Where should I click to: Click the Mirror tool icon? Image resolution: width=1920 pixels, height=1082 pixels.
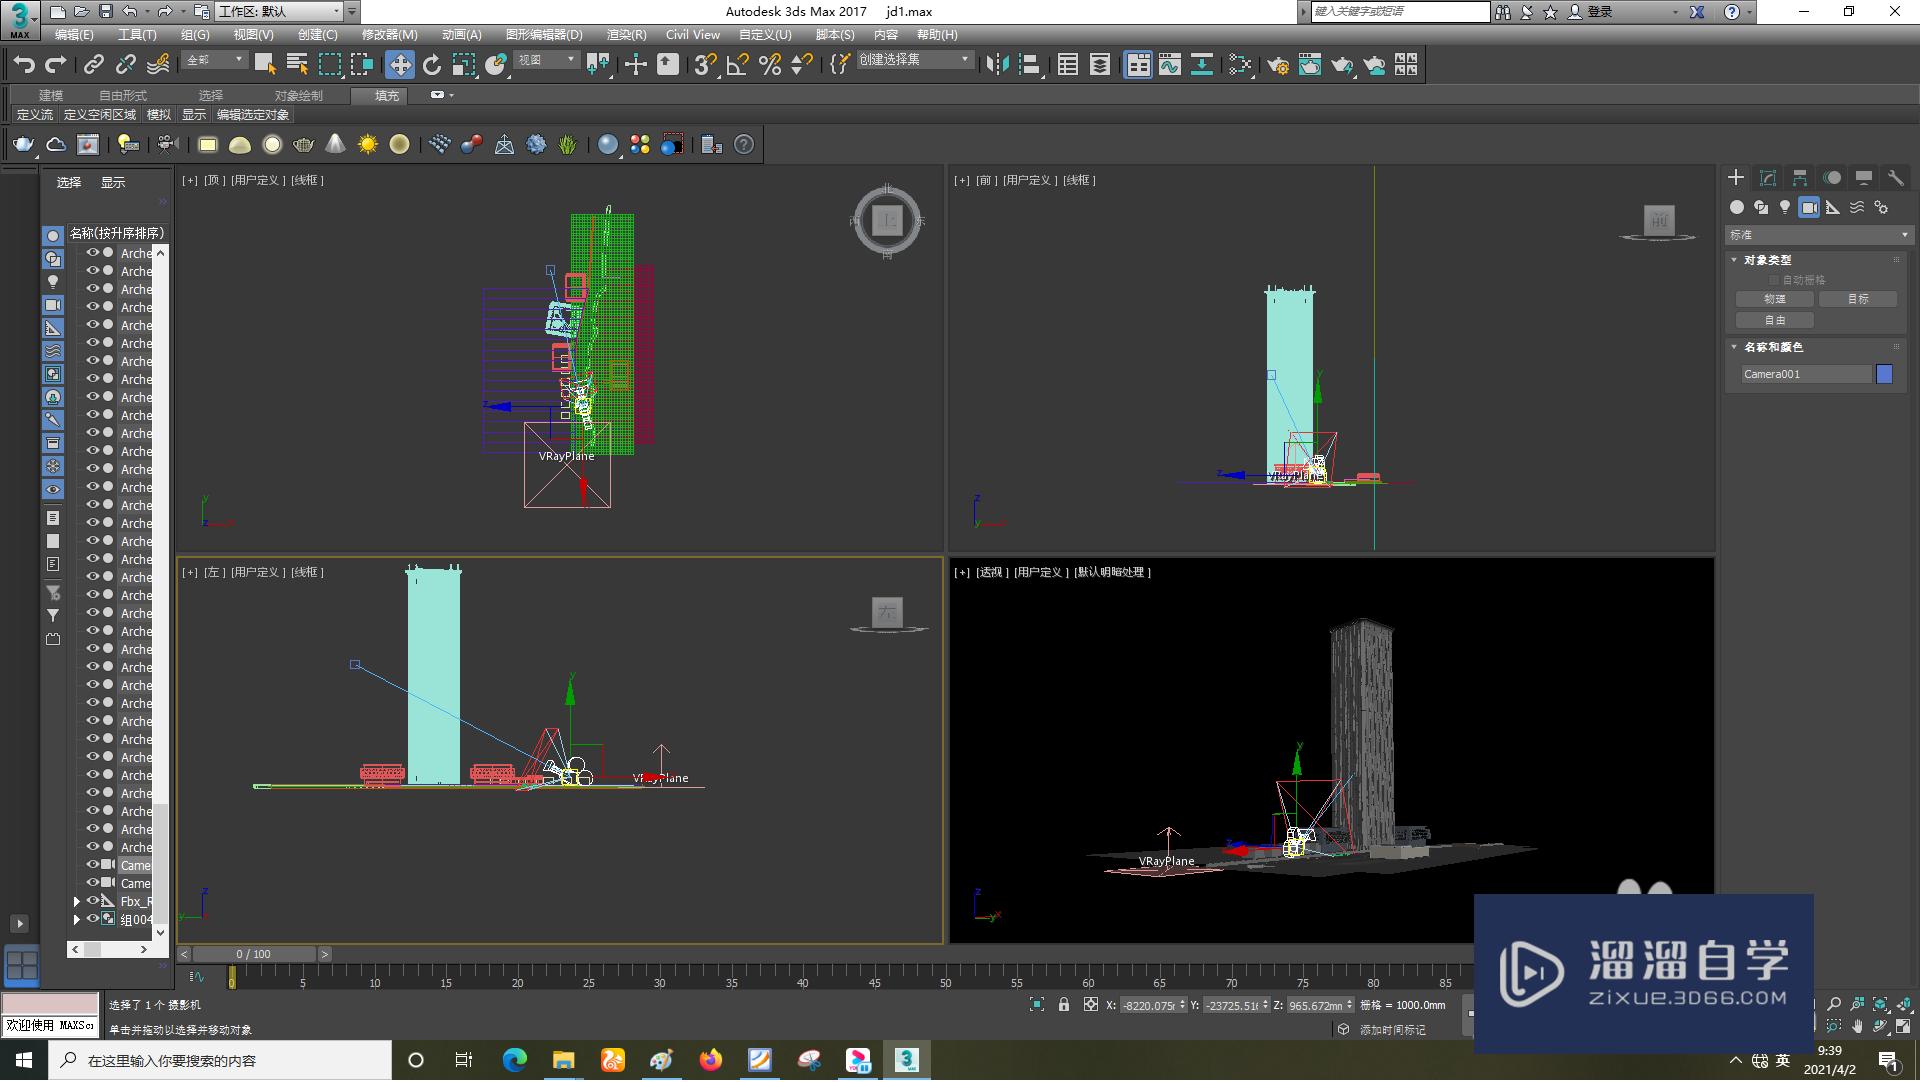click(x=997, y=65)
